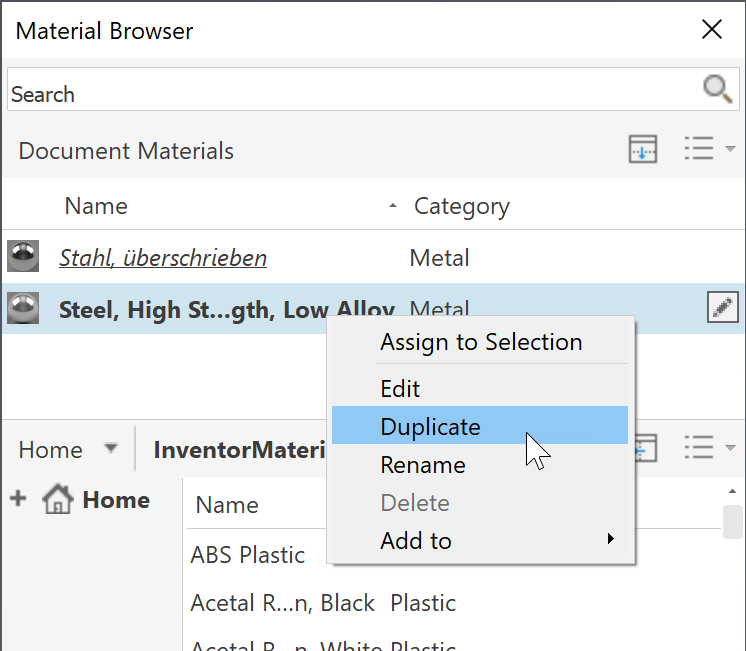Select the Stahl, überschrieben material name
The width and height of the screenshot is (746, 651).
click(x=163, y=258)
